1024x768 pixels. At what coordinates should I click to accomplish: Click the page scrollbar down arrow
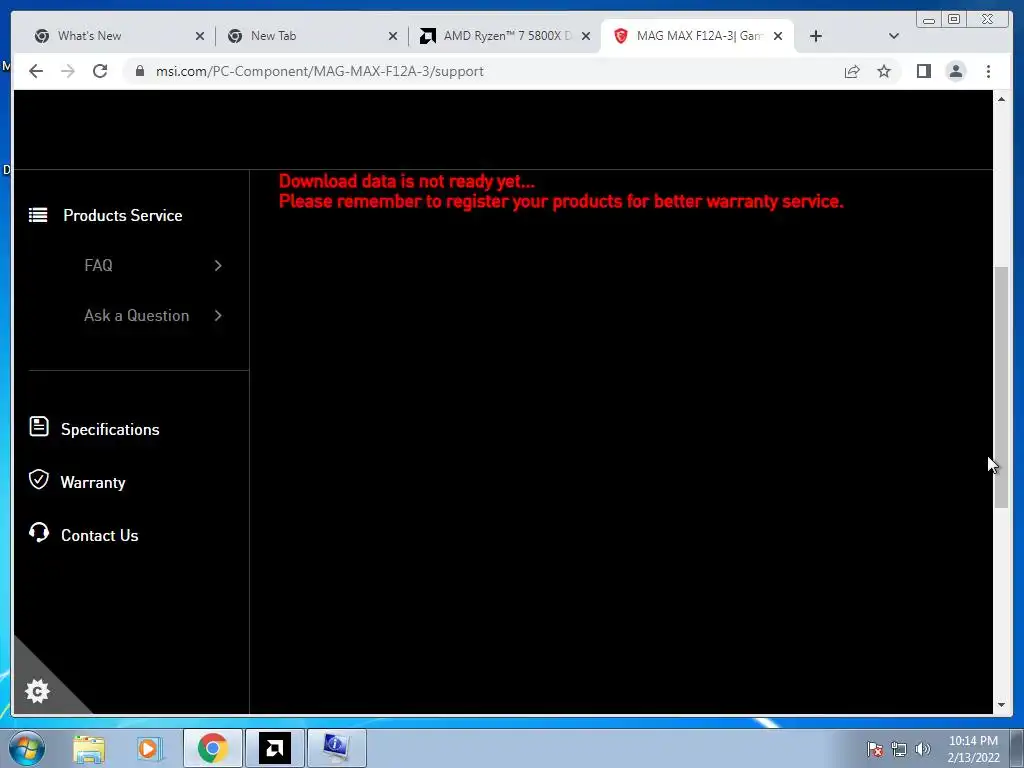[x=1001, y=705]
